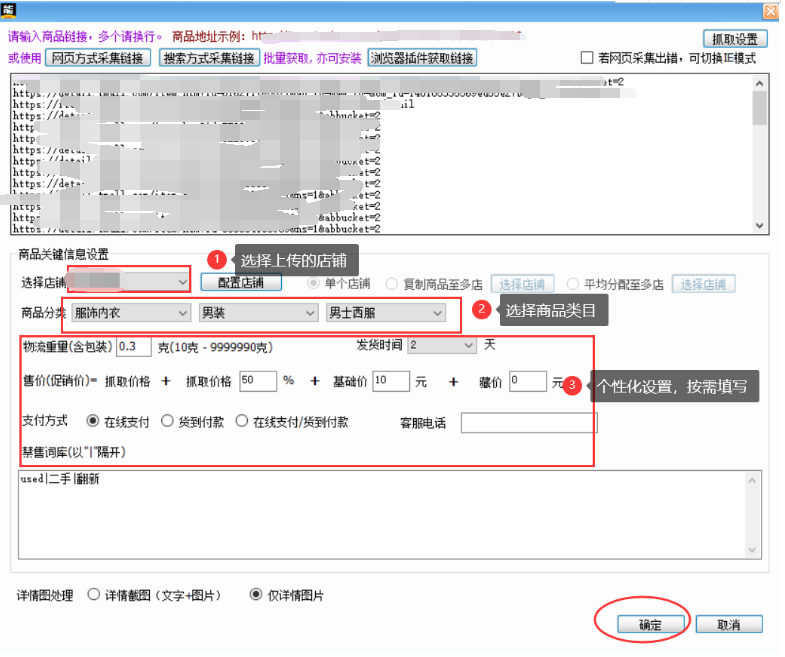This screenshot has height=657, width=785.
Task: Click the app logo icon in the title bar
Action: 9,10
